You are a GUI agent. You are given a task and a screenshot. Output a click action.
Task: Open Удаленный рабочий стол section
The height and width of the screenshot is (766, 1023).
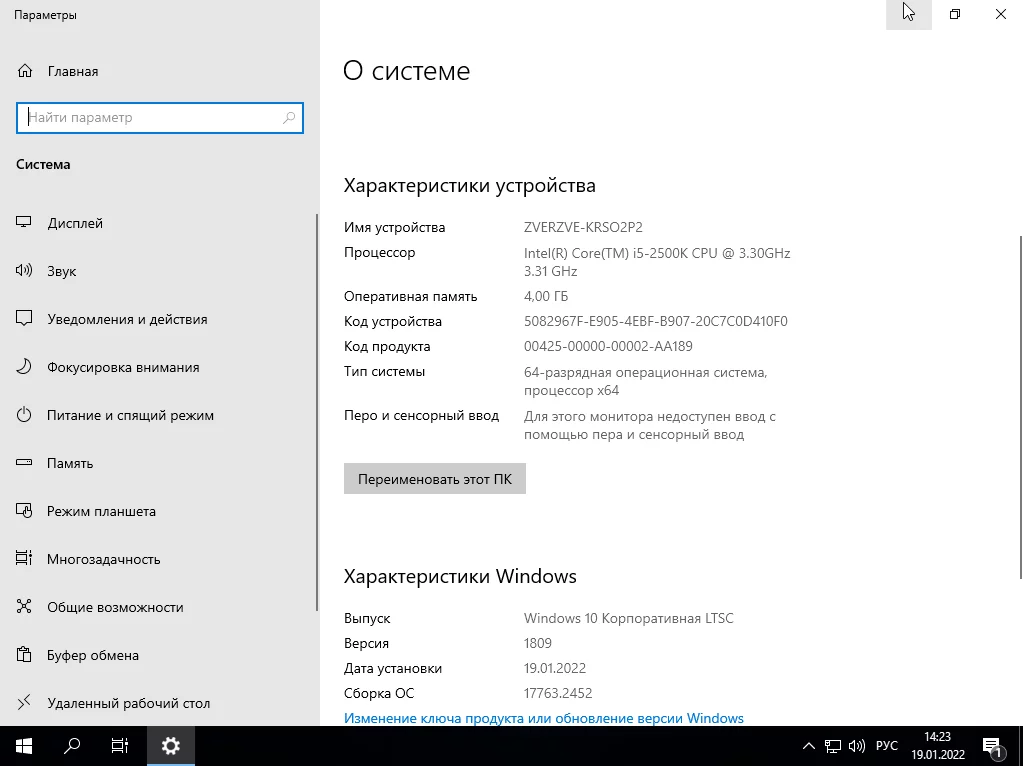(129, 703)
